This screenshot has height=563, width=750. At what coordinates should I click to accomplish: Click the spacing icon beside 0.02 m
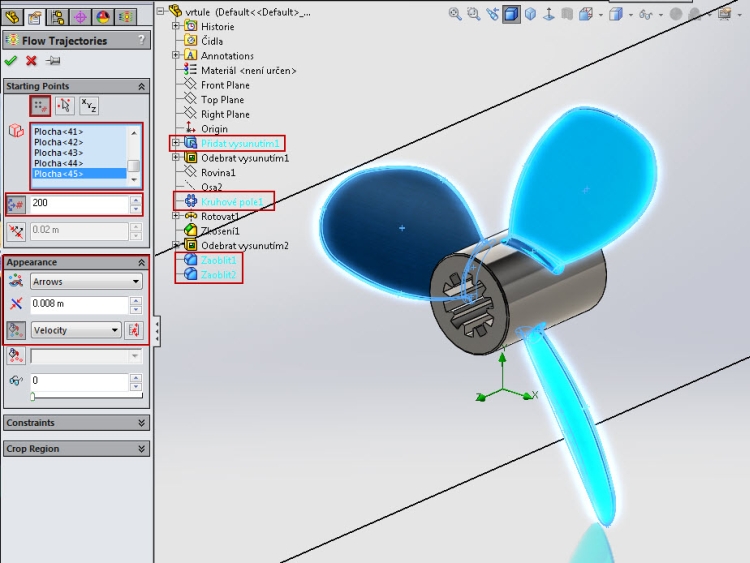[x=16, y=231]
